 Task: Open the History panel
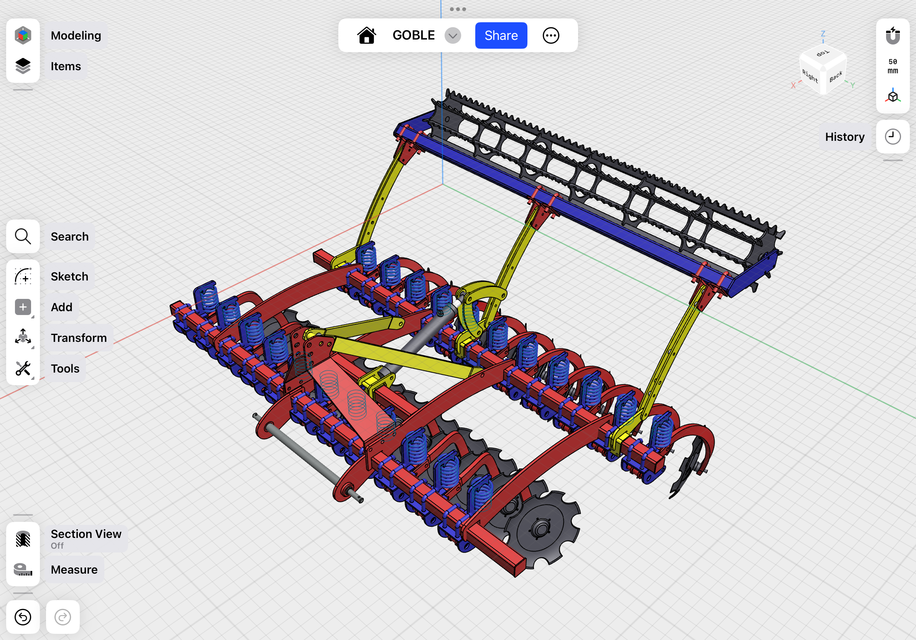tap(891, 136)
